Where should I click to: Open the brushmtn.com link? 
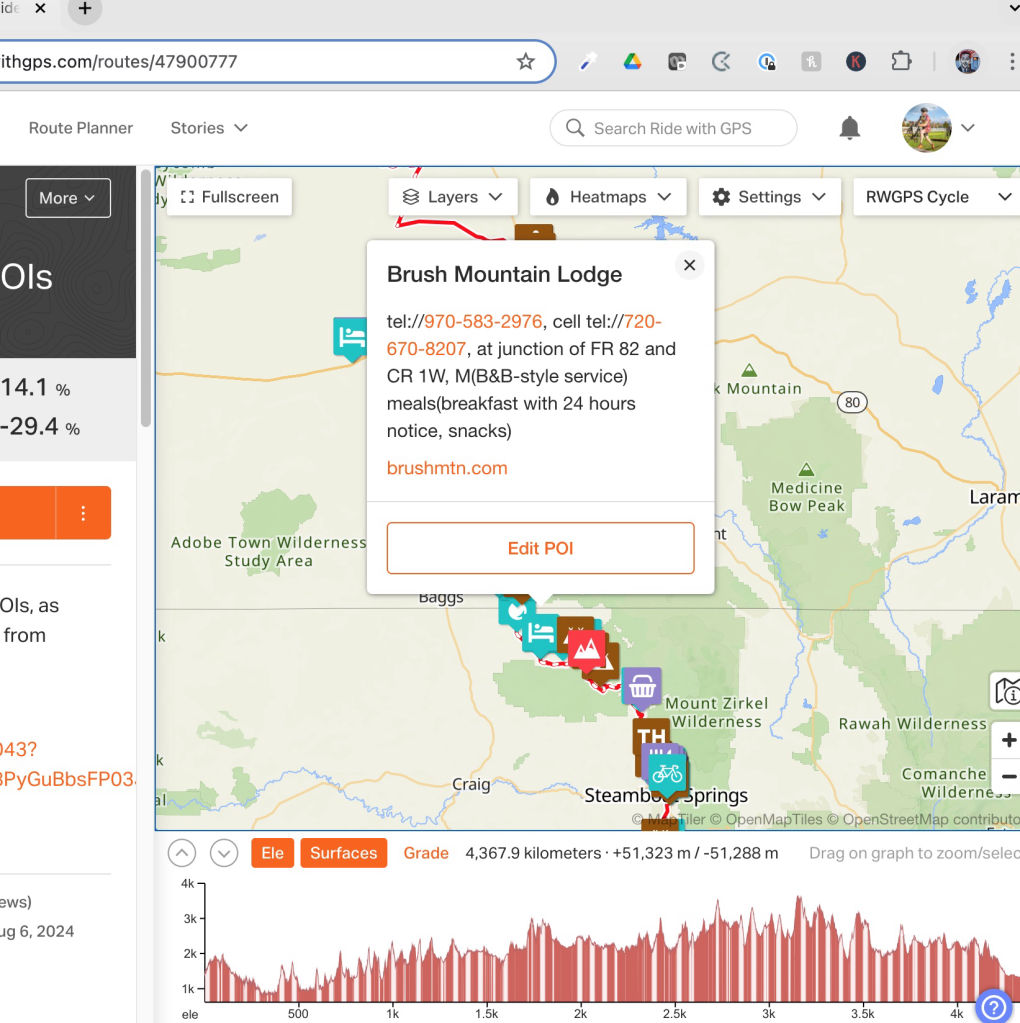pyautogui.click(x=447, y=468)
